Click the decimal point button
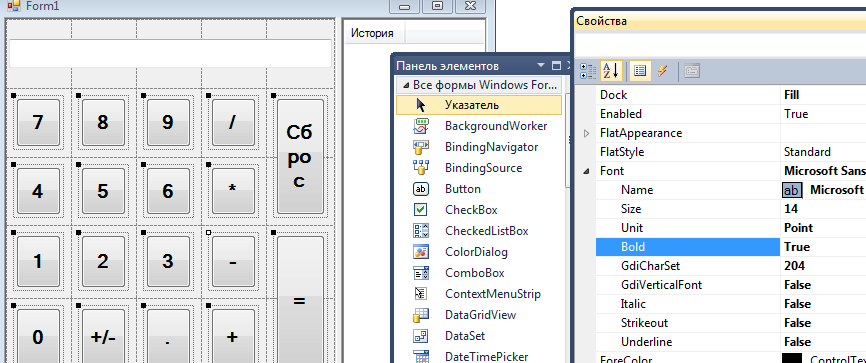 pos(168,336)
